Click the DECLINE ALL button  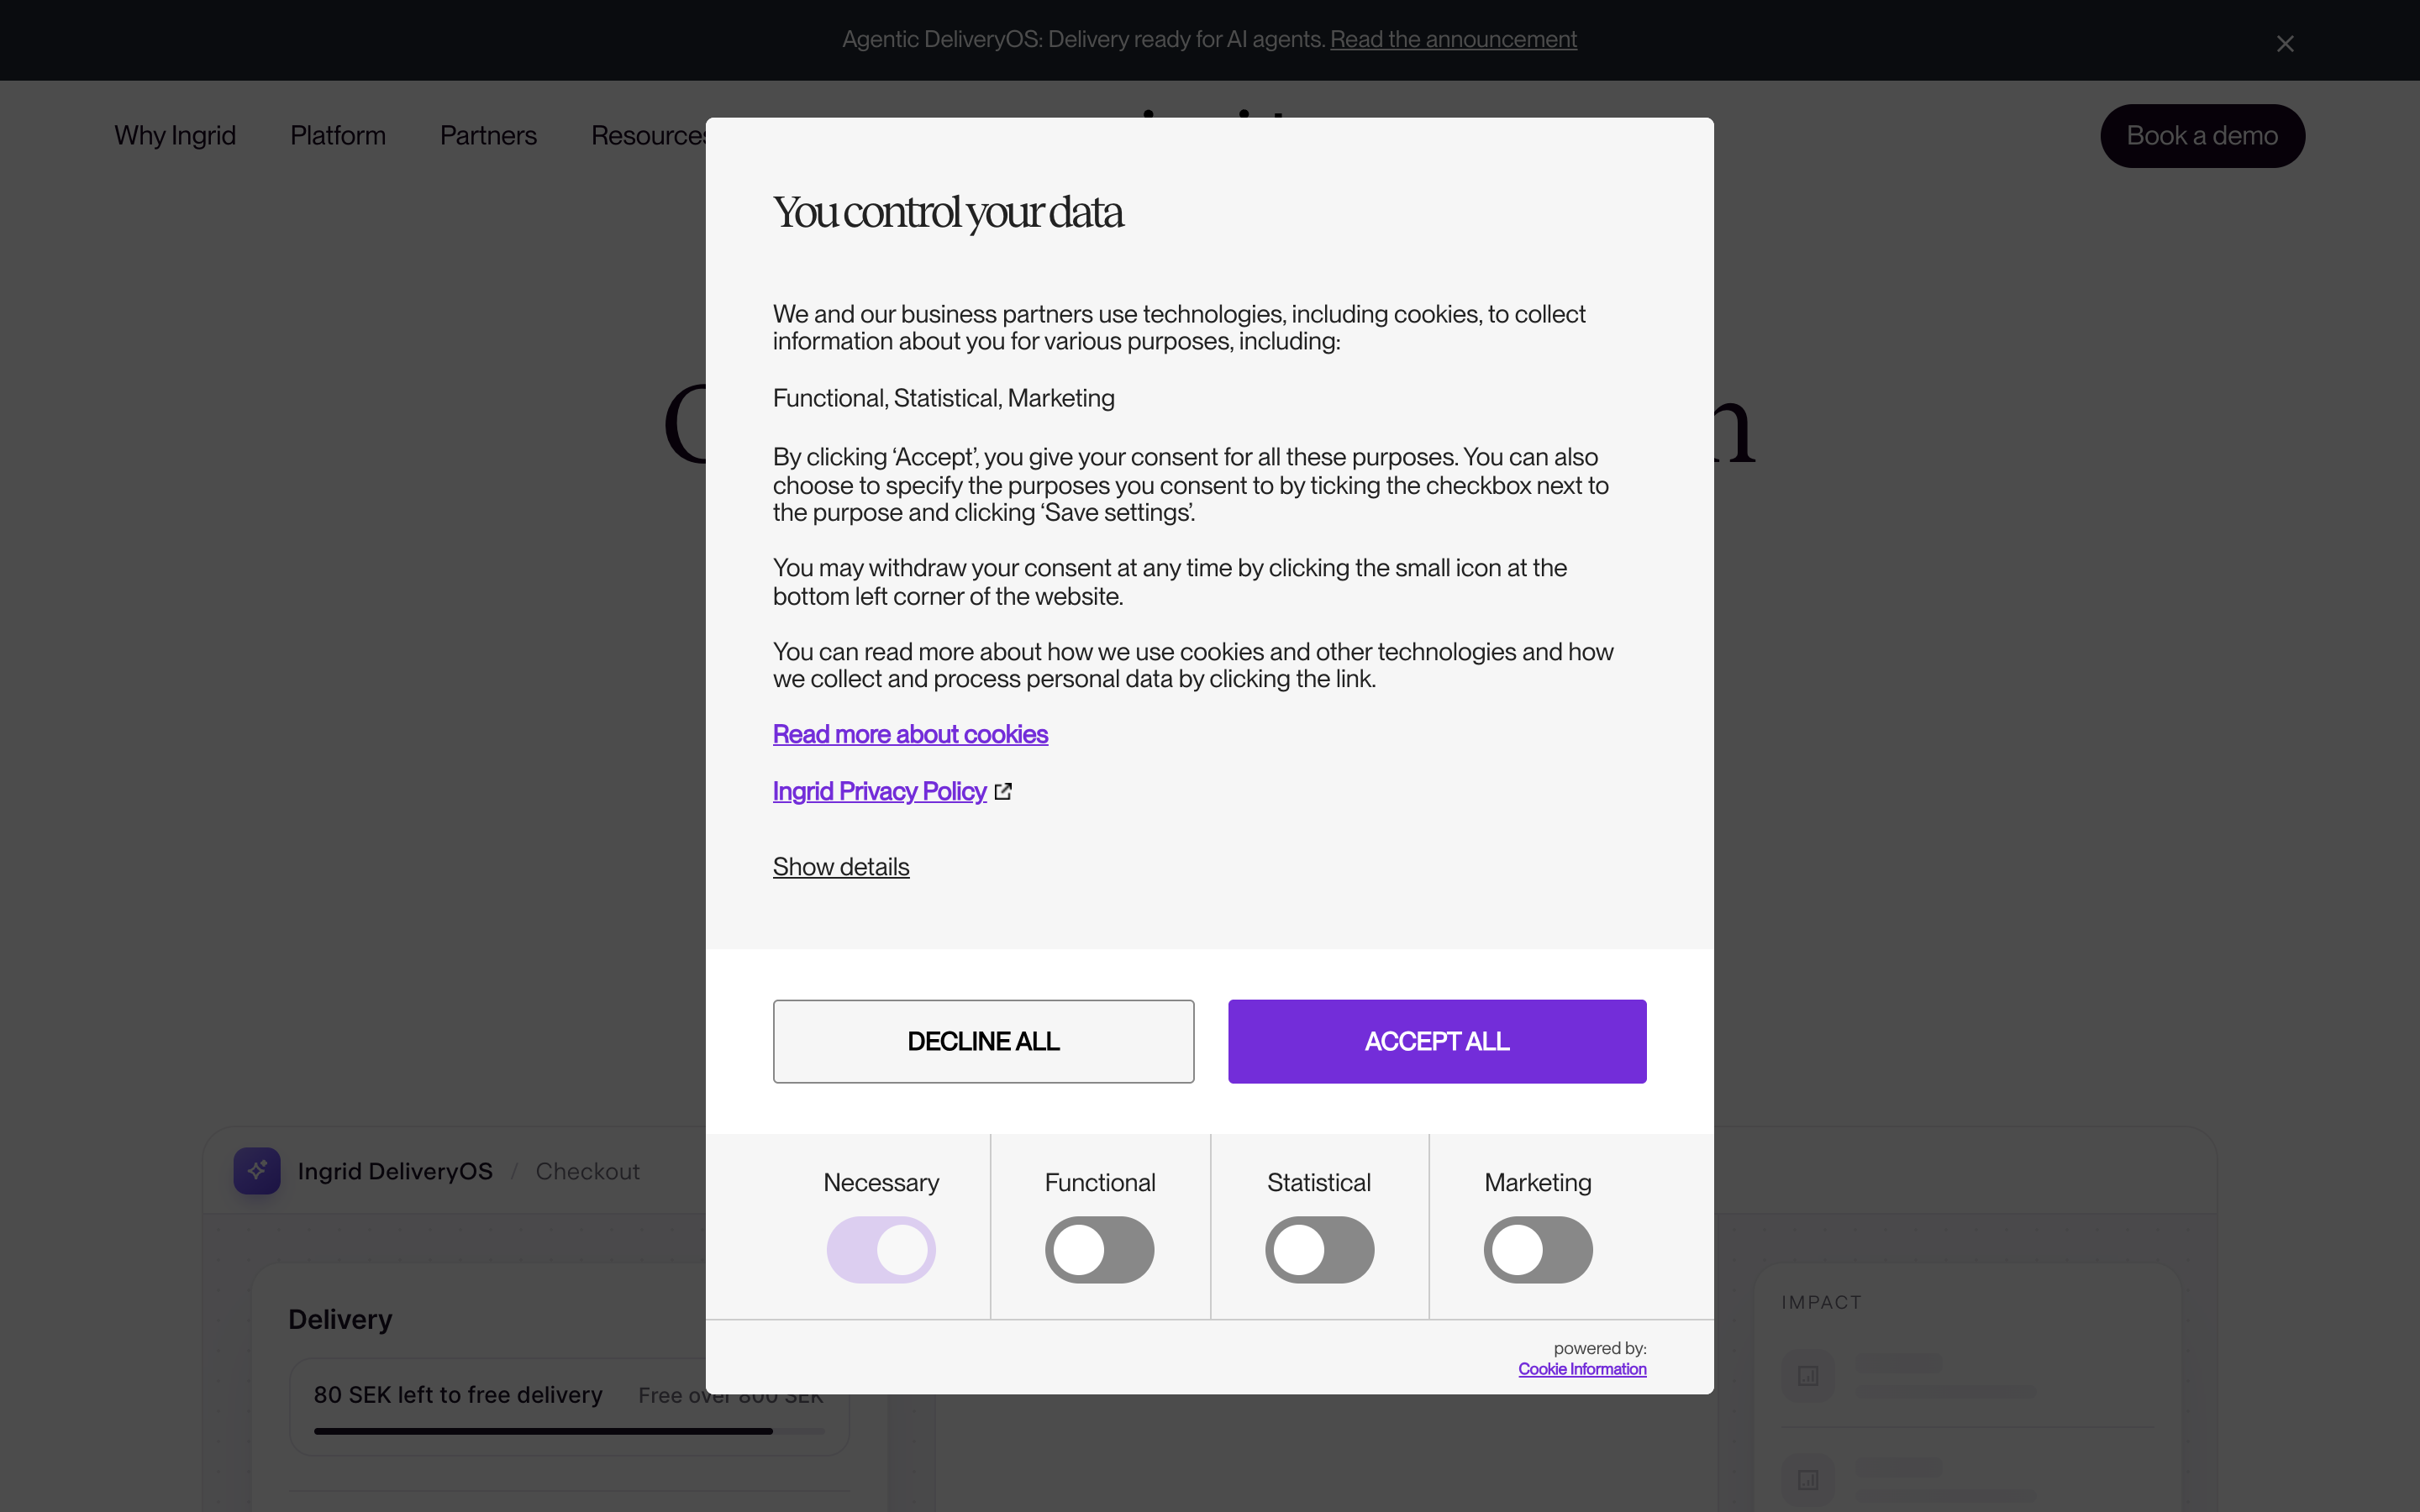point(983,1041)
